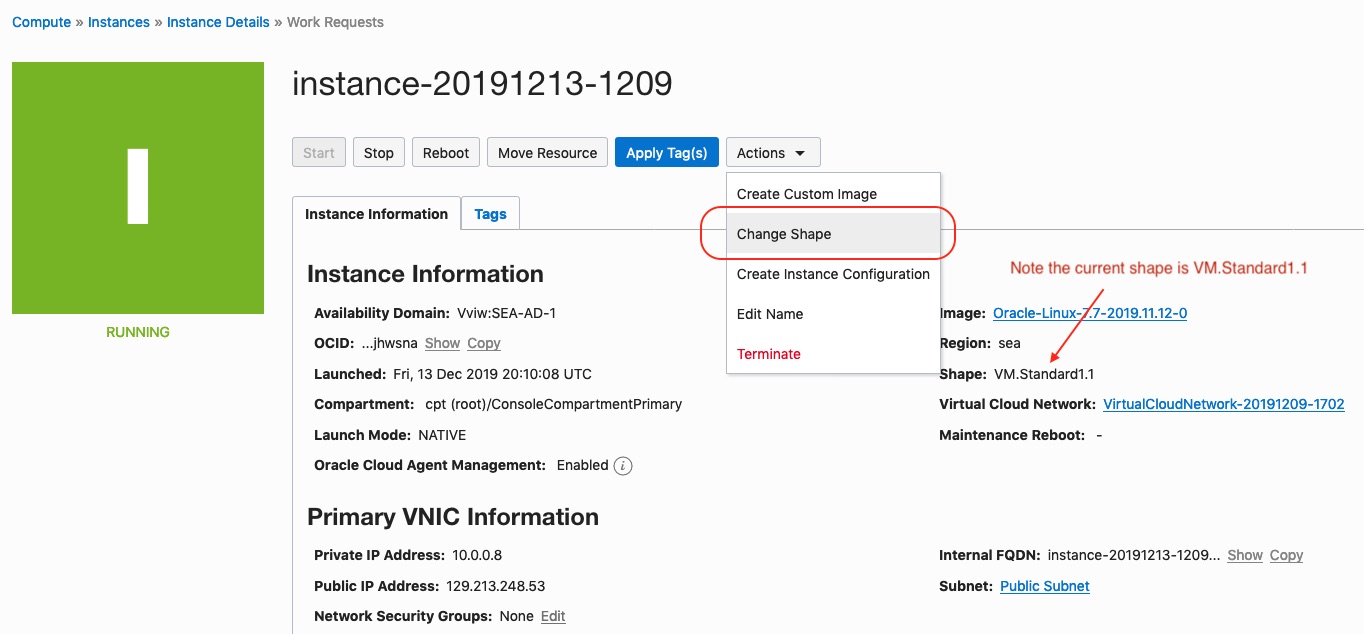Choose Create Instance Configuration option
This screenshot has height=634, width=1364.
click(x=832, y=273)
